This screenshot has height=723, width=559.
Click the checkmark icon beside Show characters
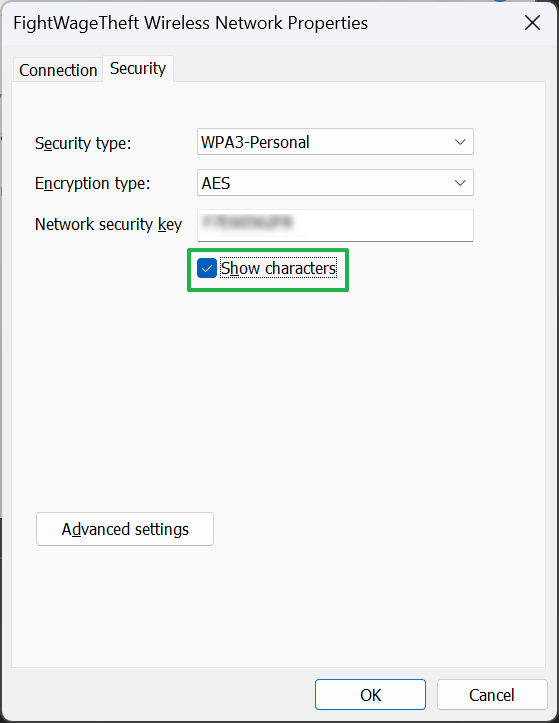pyautogui.click(x=207, y=268)
